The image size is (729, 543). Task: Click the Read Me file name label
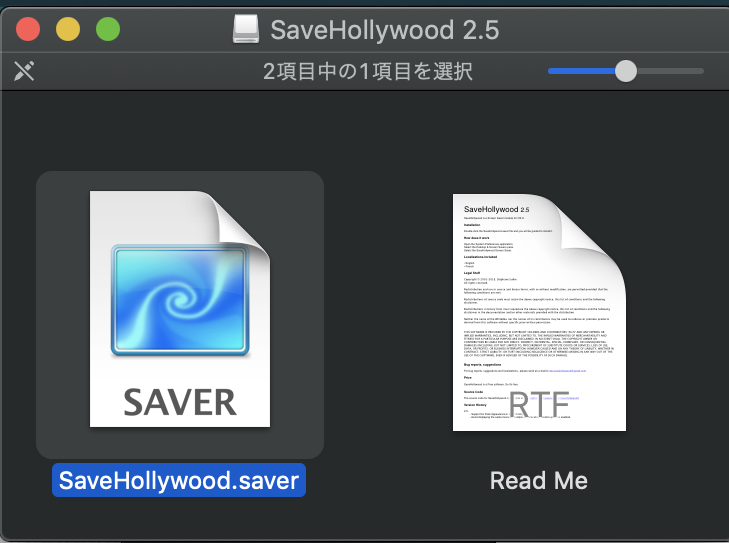coord(539,481)
